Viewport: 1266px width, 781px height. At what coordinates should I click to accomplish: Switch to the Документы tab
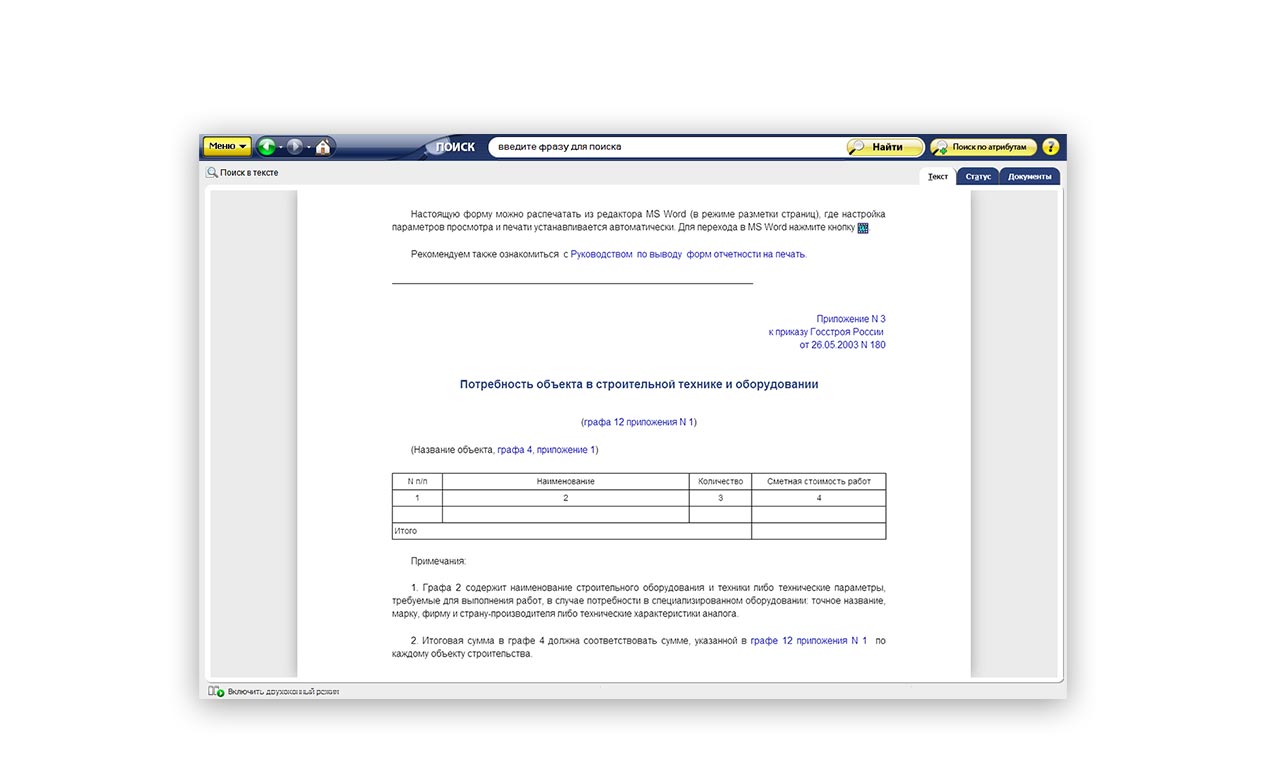(1029, 176)
